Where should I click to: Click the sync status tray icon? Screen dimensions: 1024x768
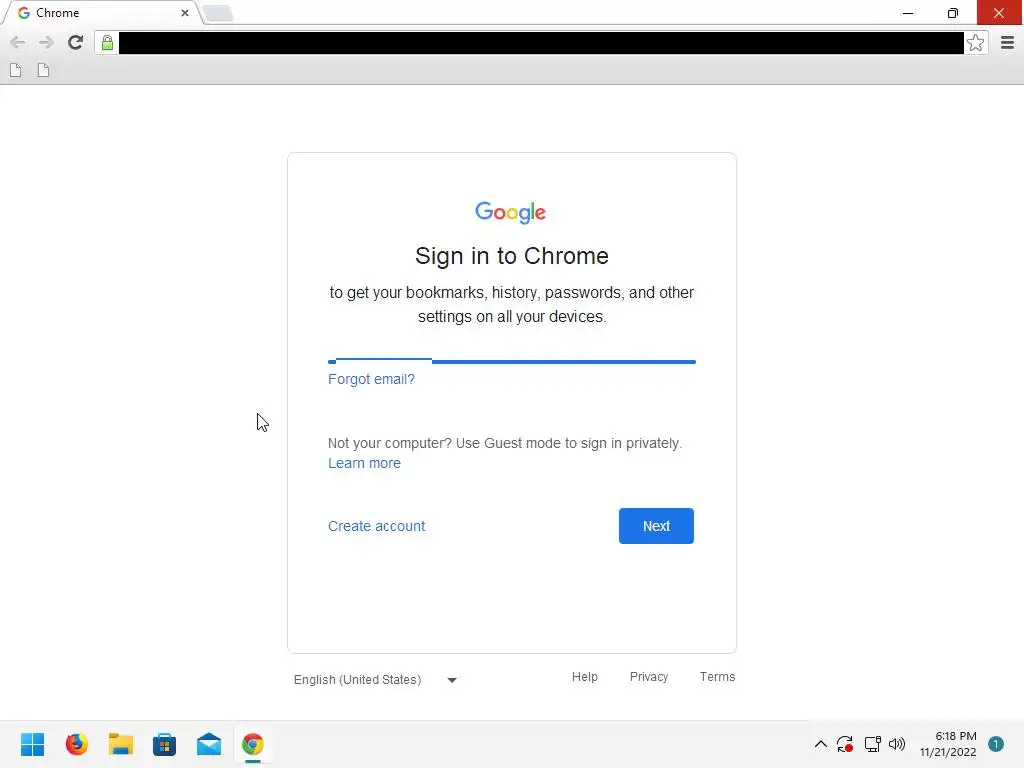845,744
